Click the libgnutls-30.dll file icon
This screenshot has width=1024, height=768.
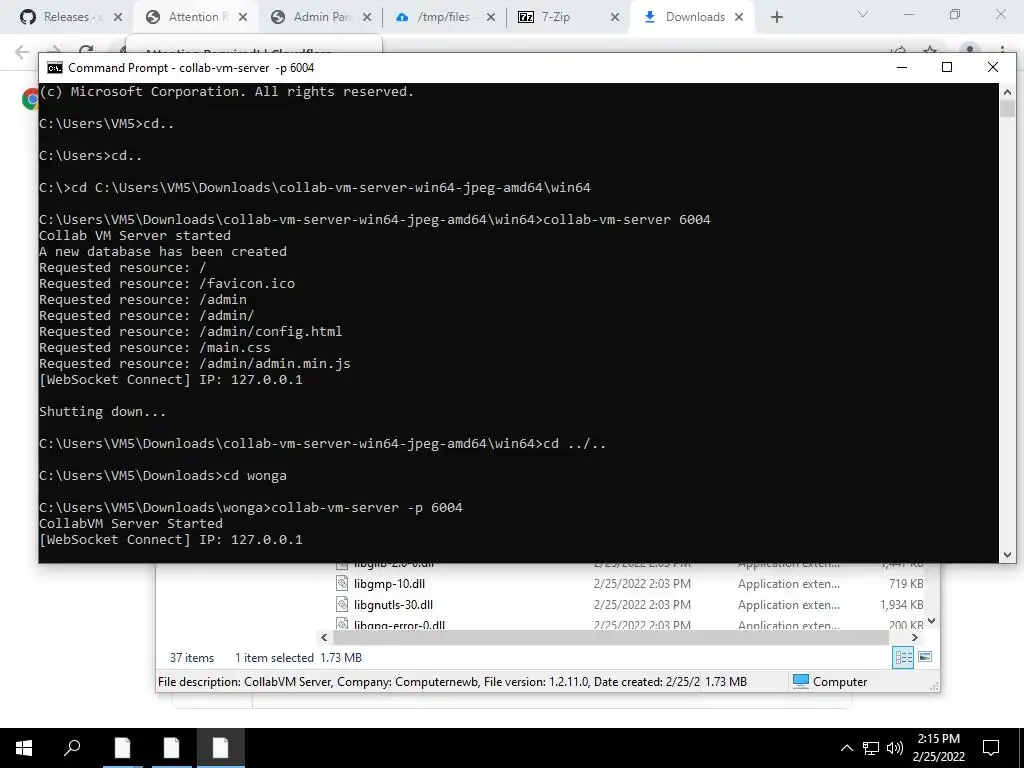click(342, 604)
